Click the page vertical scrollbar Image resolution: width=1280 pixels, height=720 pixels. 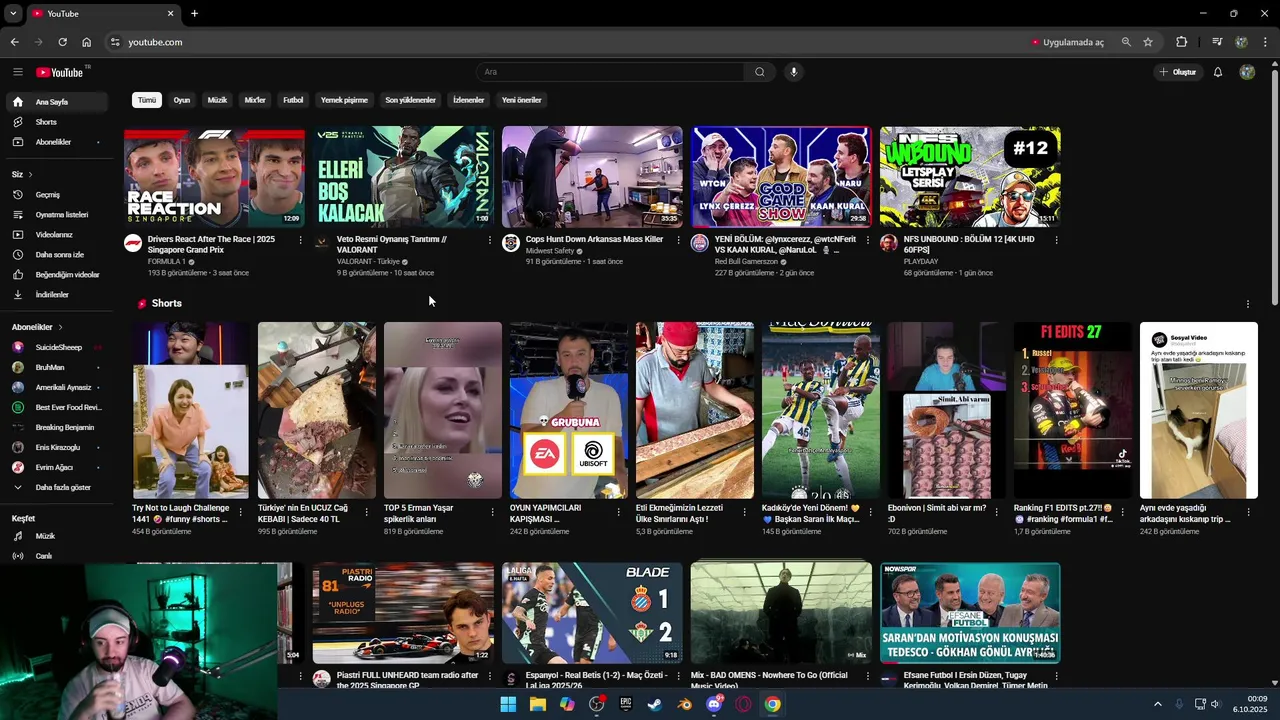click(x=1274, y=185)
